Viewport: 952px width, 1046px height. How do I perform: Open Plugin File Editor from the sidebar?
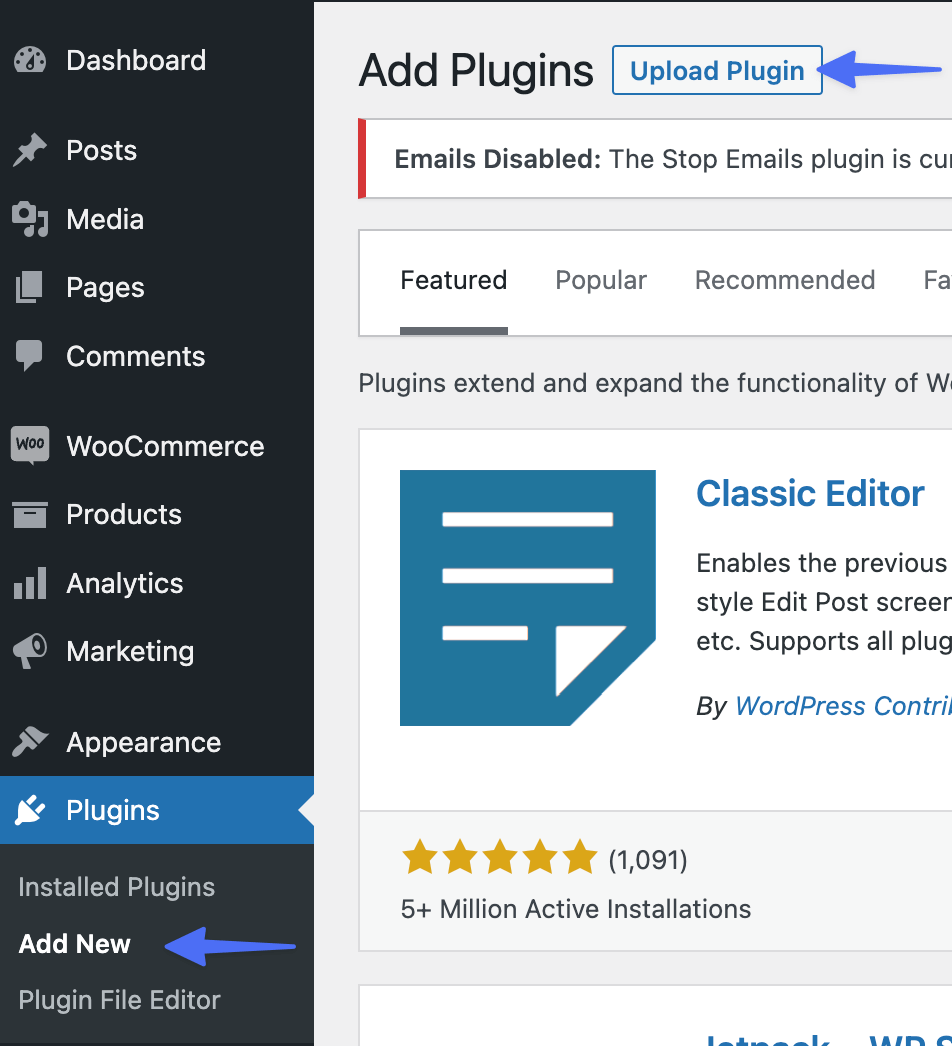click(x=118, y=1000)
